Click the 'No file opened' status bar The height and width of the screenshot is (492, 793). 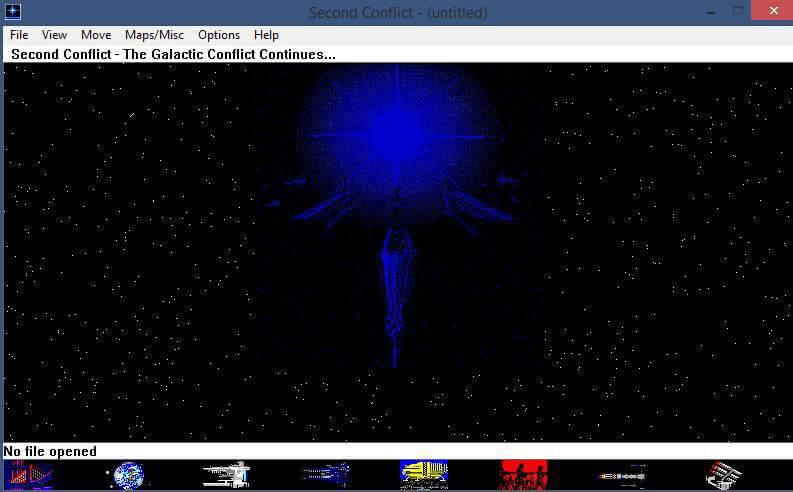51,451
